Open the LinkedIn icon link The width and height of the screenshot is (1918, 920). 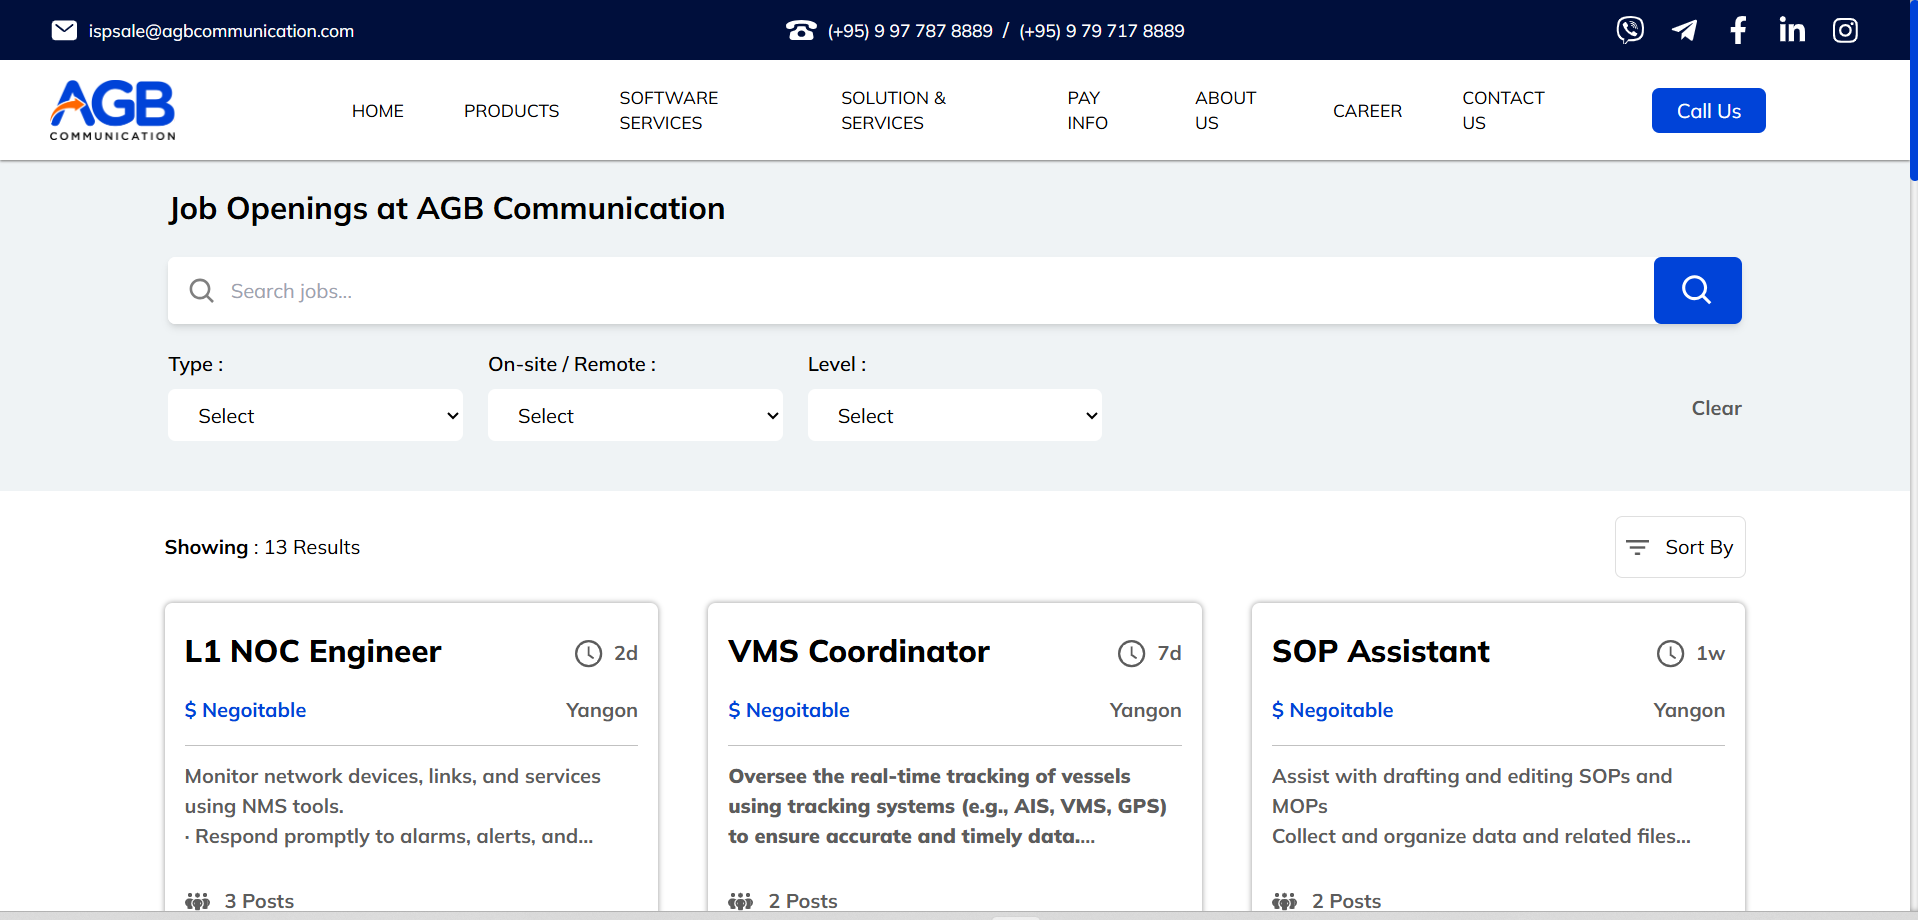click(x=1792, y=30)
